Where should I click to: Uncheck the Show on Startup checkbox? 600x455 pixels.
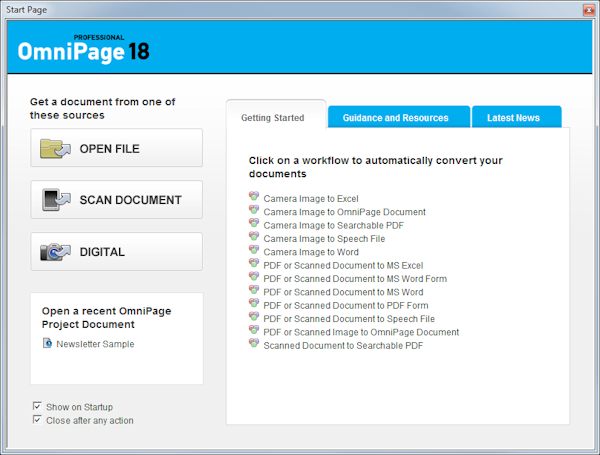point(37,406)
